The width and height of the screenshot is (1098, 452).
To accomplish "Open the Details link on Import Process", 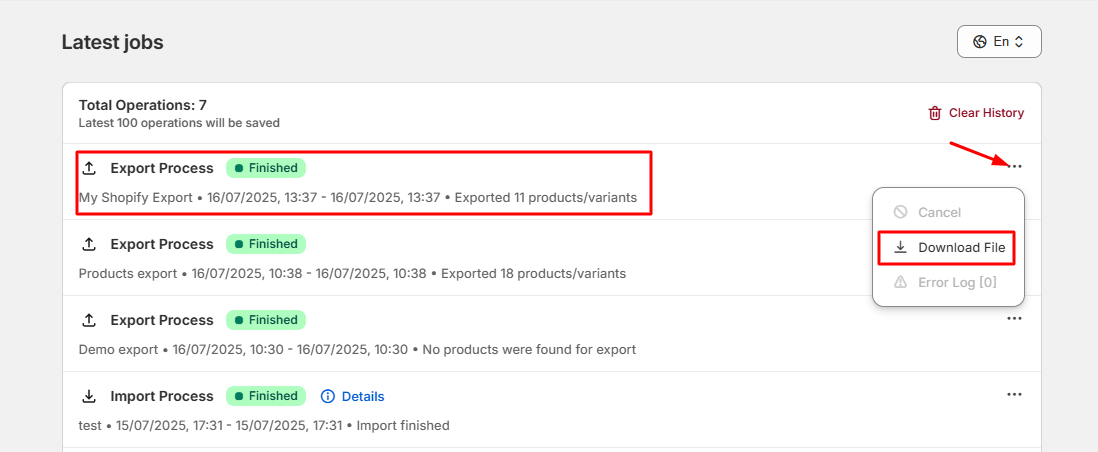I will 353,397.
